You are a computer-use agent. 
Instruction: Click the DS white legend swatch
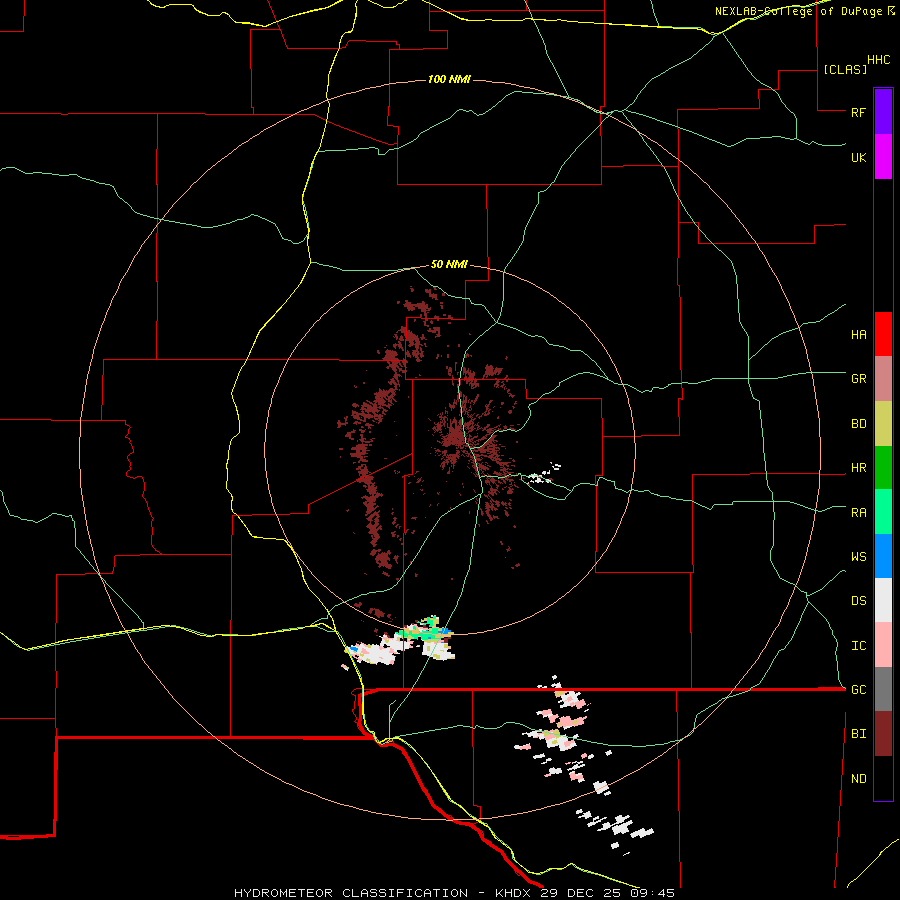883,600
